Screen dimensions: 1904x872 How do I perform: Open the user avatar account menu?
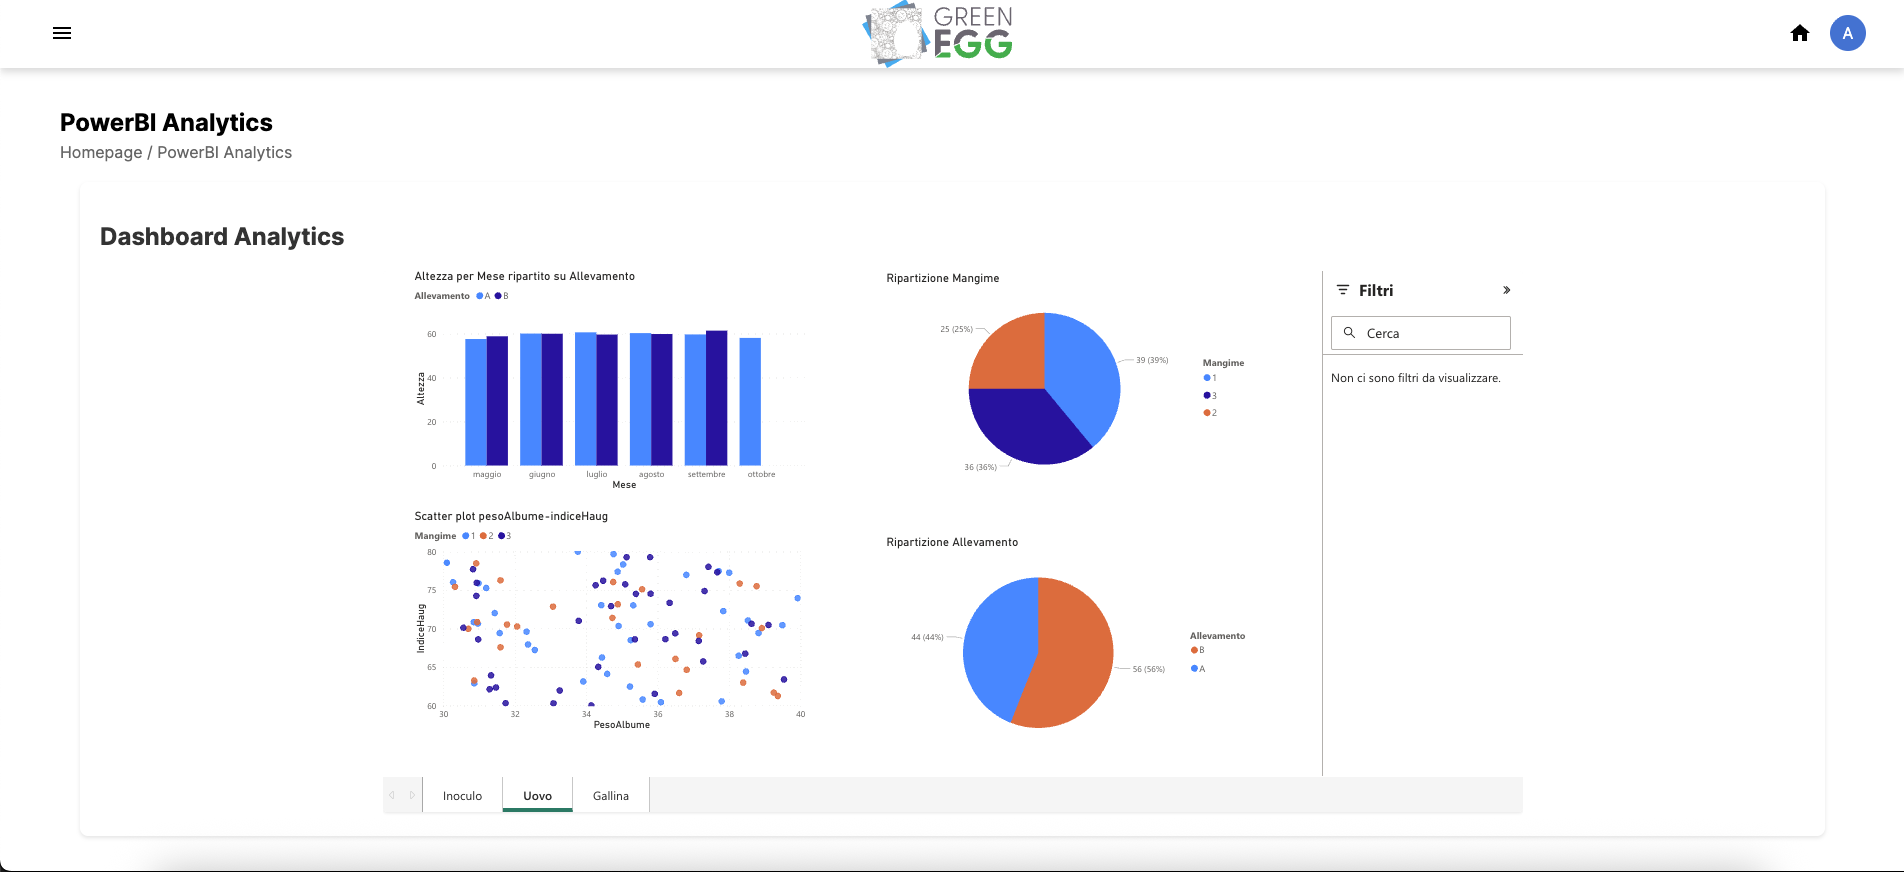click(1847, 33)
